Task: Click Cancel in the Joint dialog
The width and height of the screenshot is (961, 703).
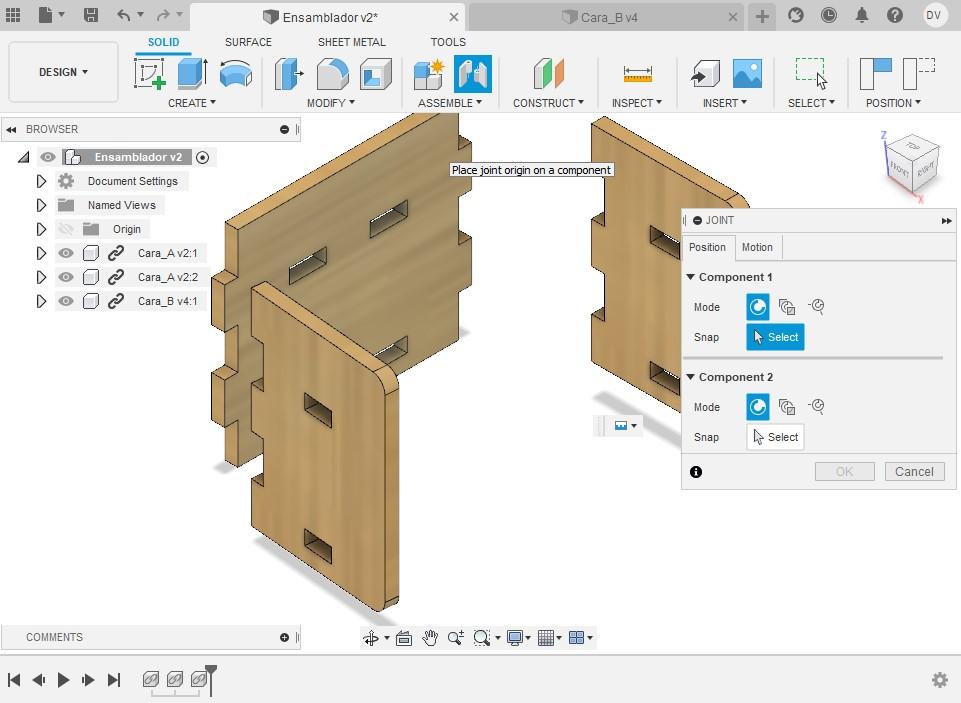Action: coord(914,471)
